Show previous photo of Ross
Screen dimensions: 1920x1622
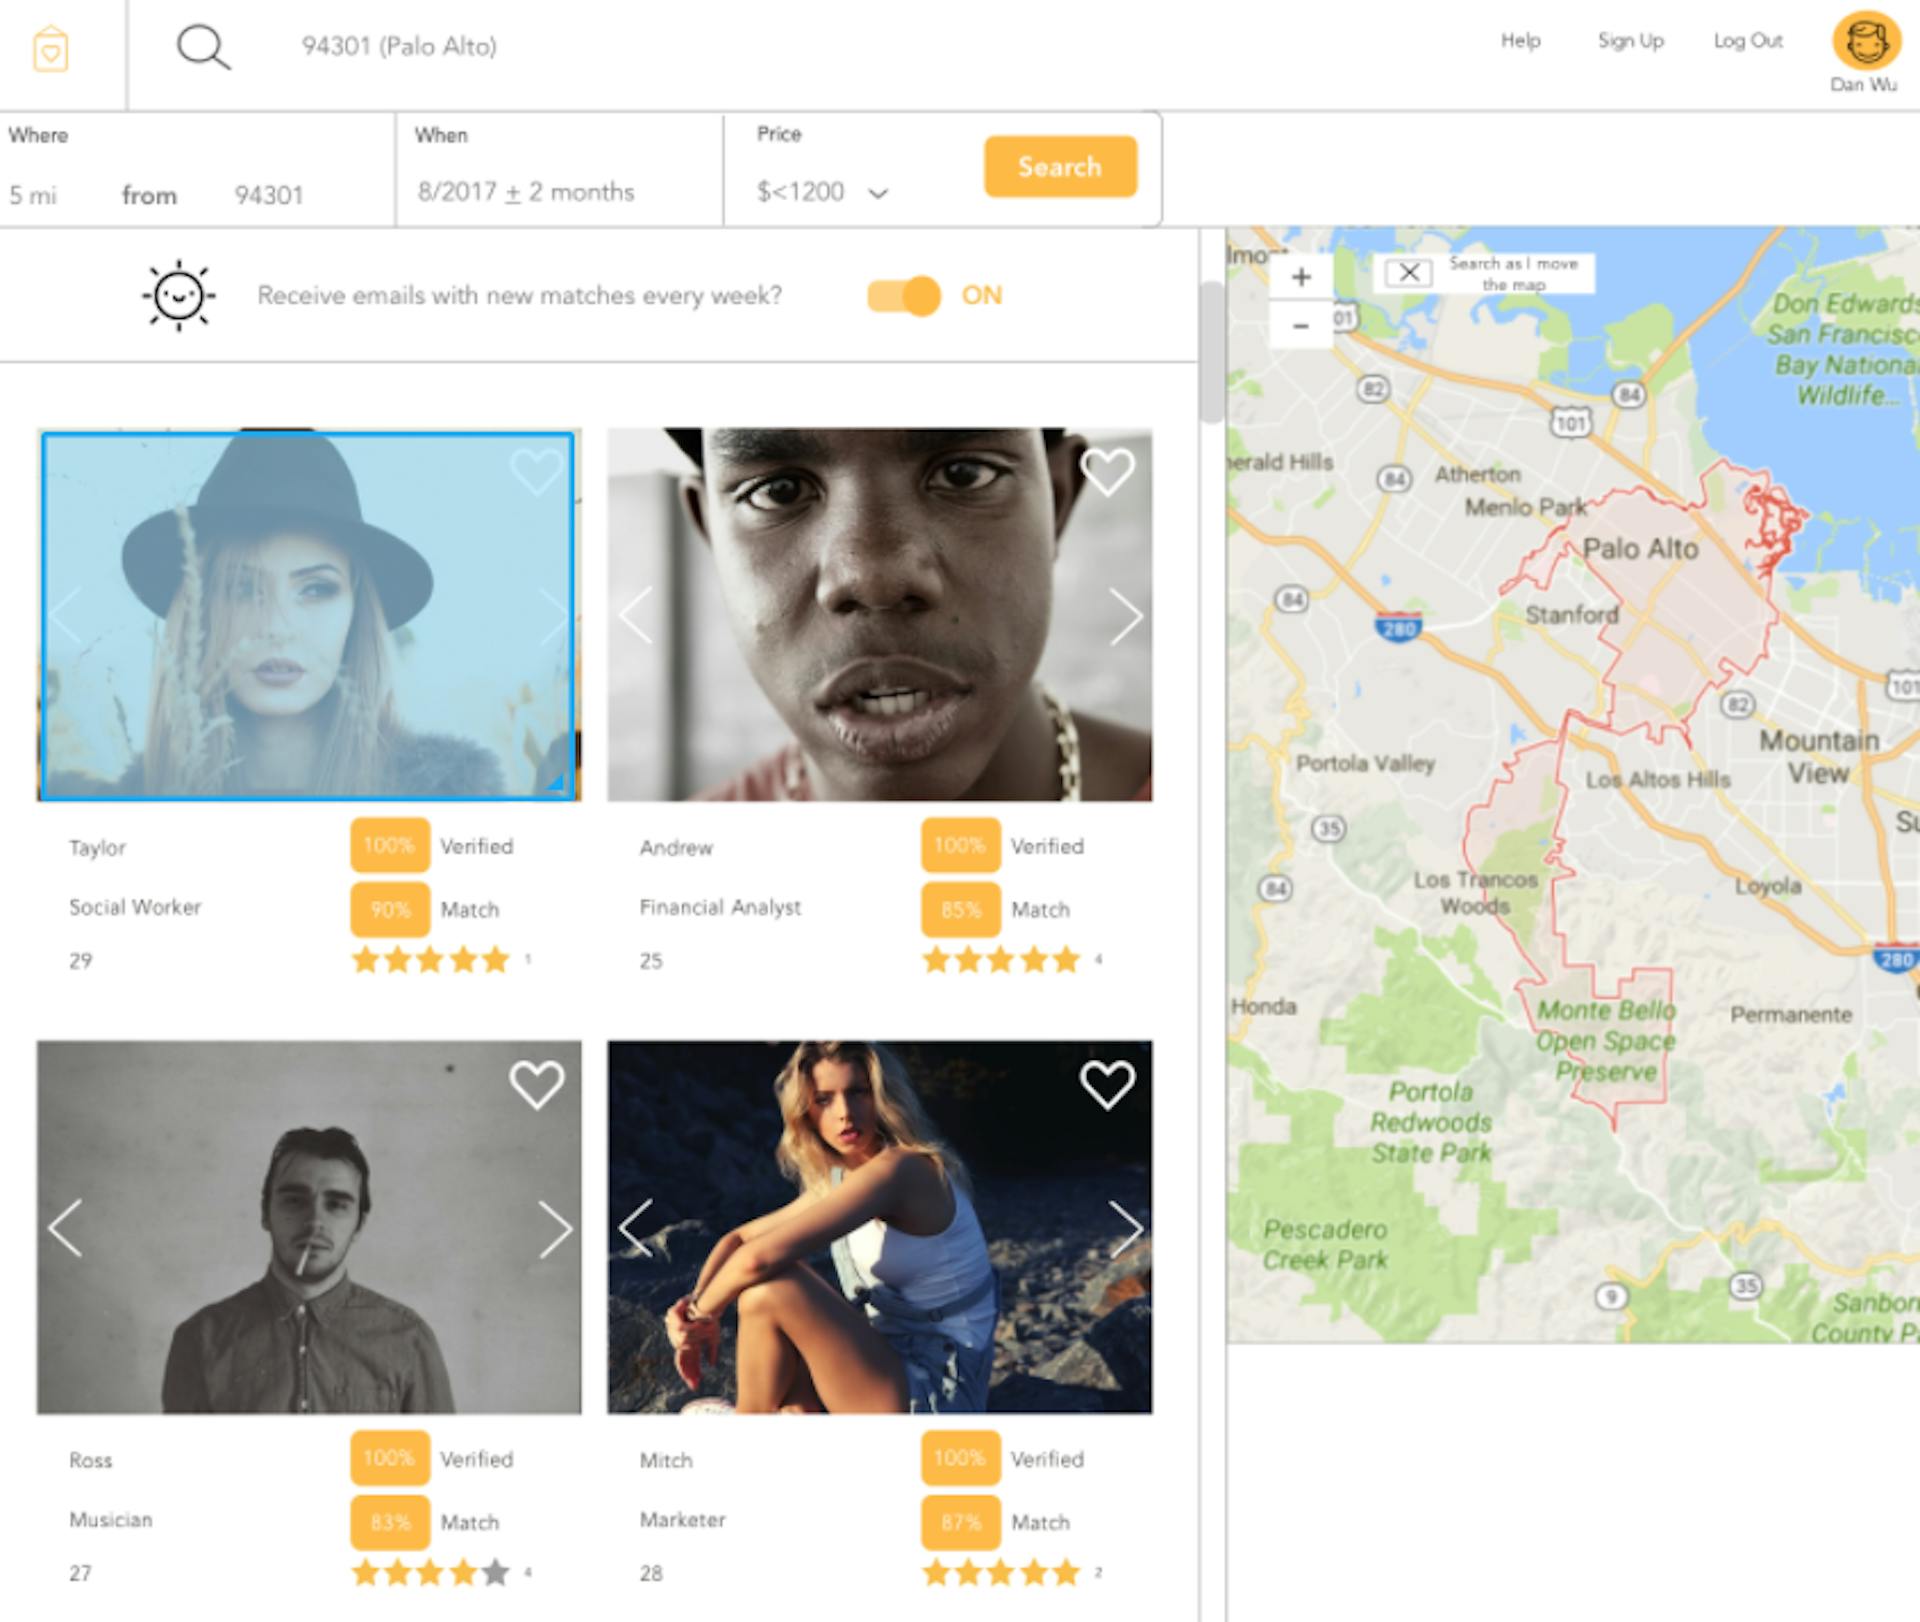click(x=65, y=1228)
